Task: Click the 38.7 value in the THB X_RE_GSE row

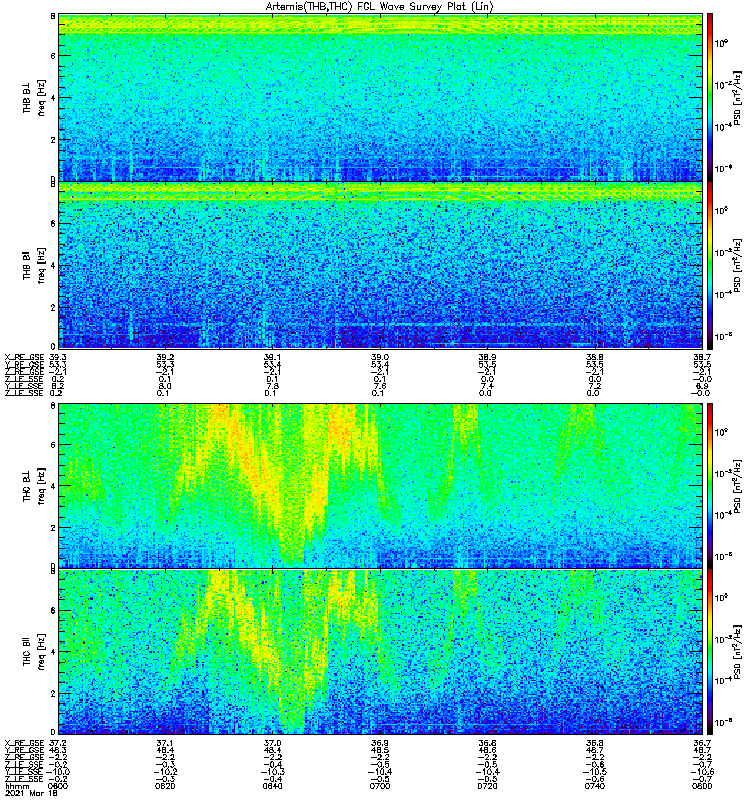Action: click(x=702, y=357)
